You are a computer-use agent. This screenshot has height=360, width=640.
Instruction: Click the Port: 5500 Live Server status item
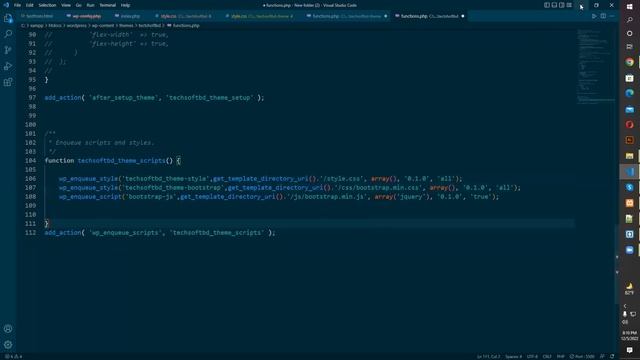582,357
